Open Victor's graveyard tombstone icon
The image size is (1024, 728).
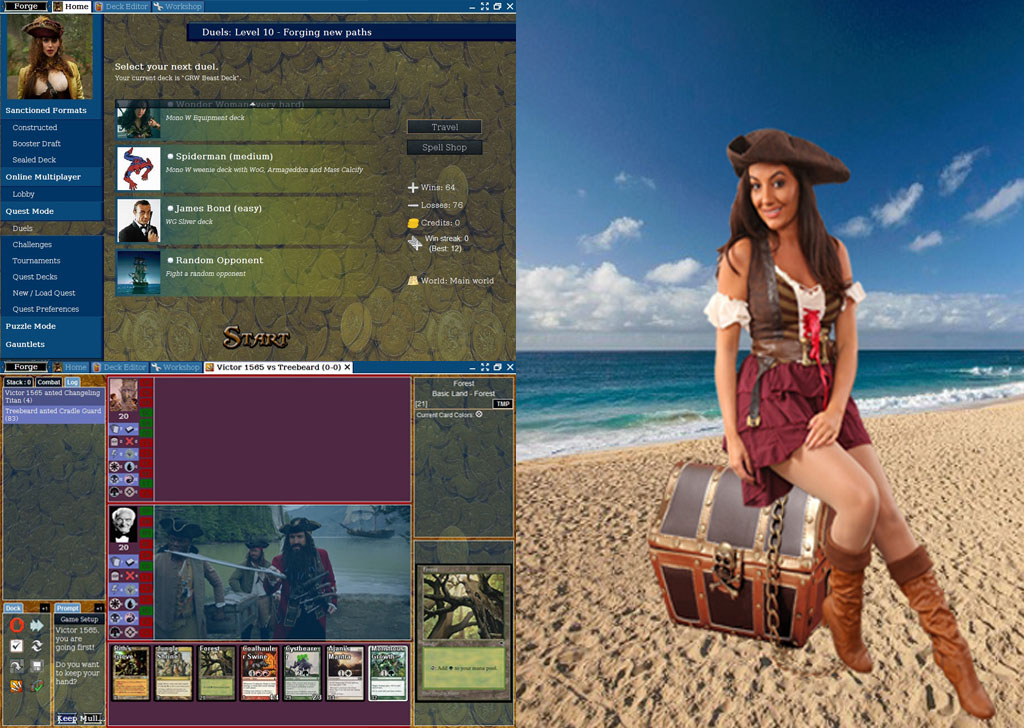pyautogui.click(x=116, y=576)
